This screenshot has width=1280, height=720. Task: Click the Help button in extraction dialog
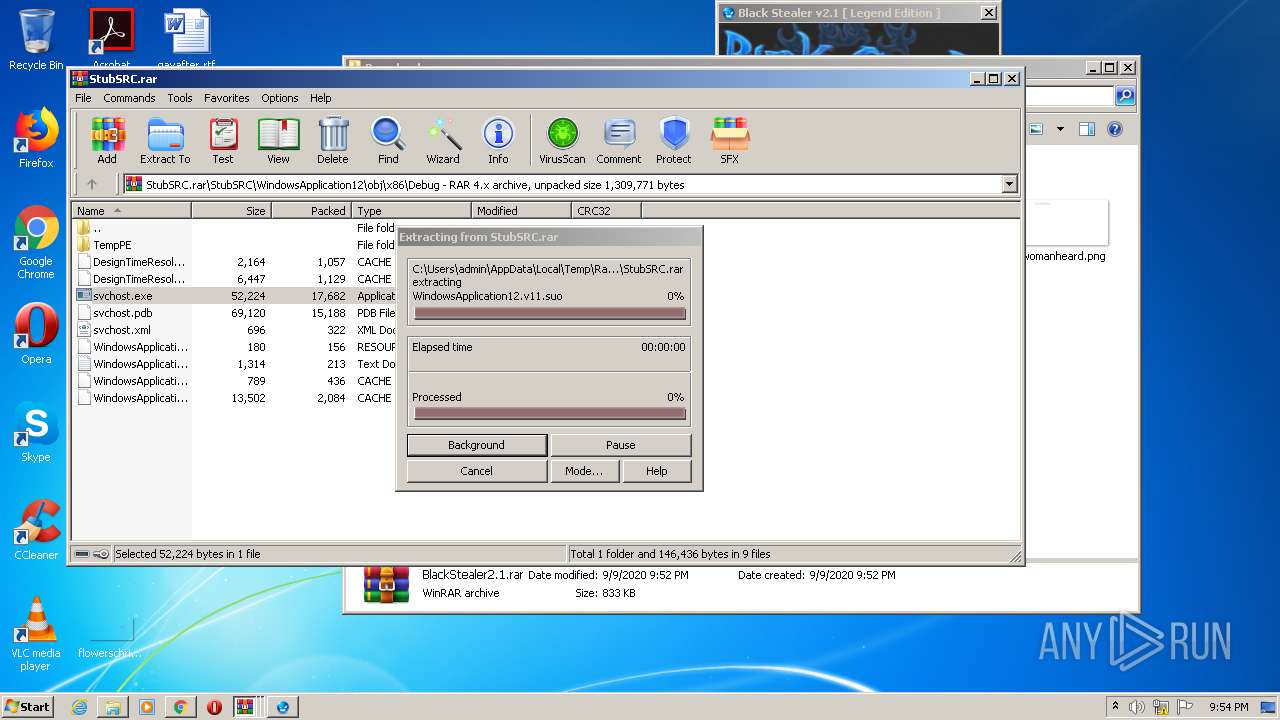tap(656, 471)
